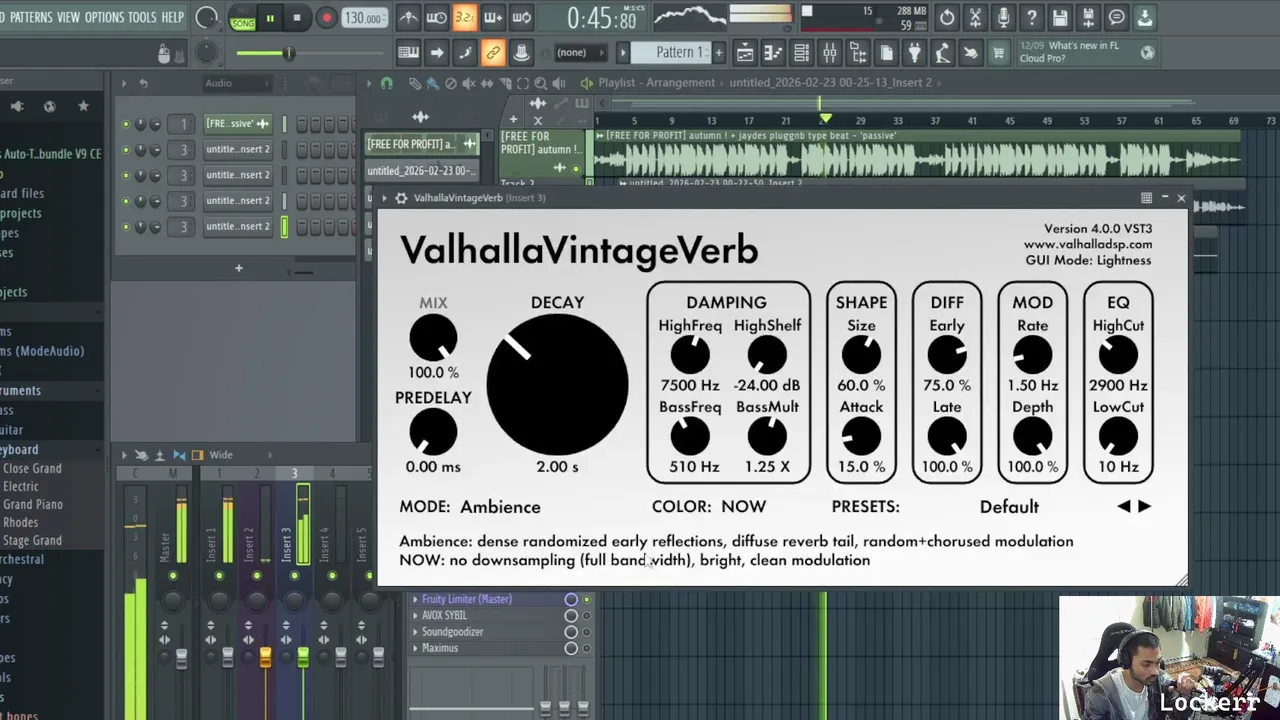
Task: Click the song position slider
Action: tap(311, 53)
